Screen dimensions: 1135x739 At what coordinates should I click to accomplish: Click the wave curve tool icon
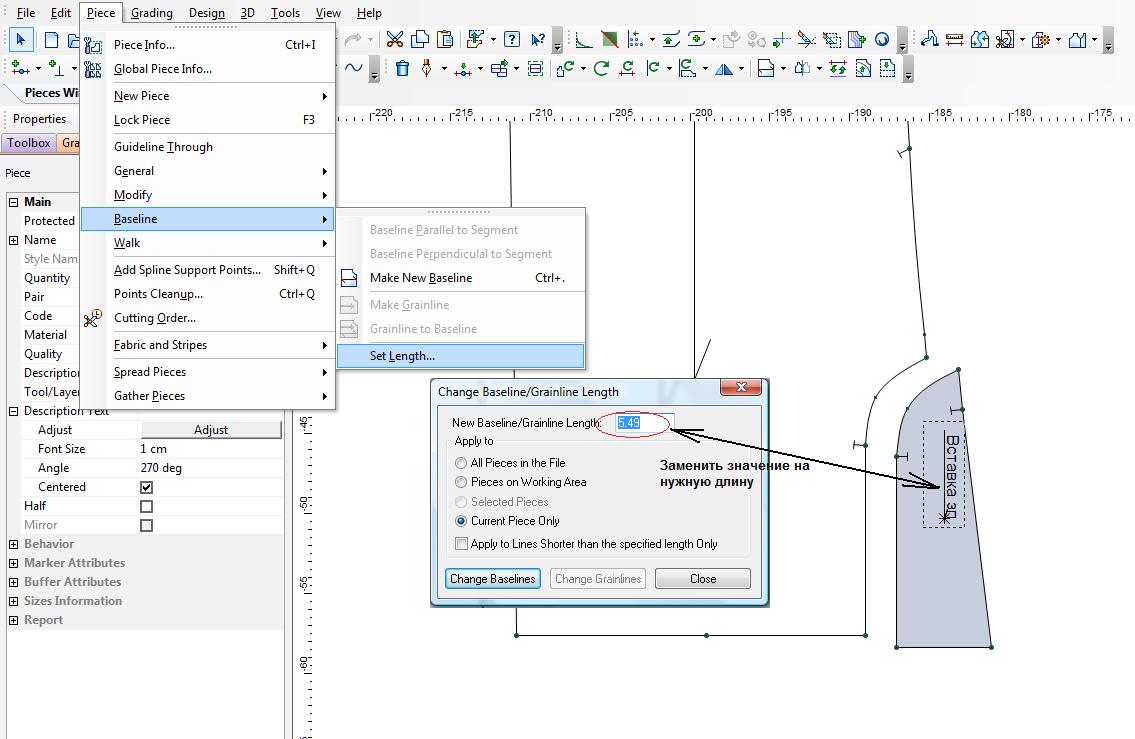(x=353, y=68)
